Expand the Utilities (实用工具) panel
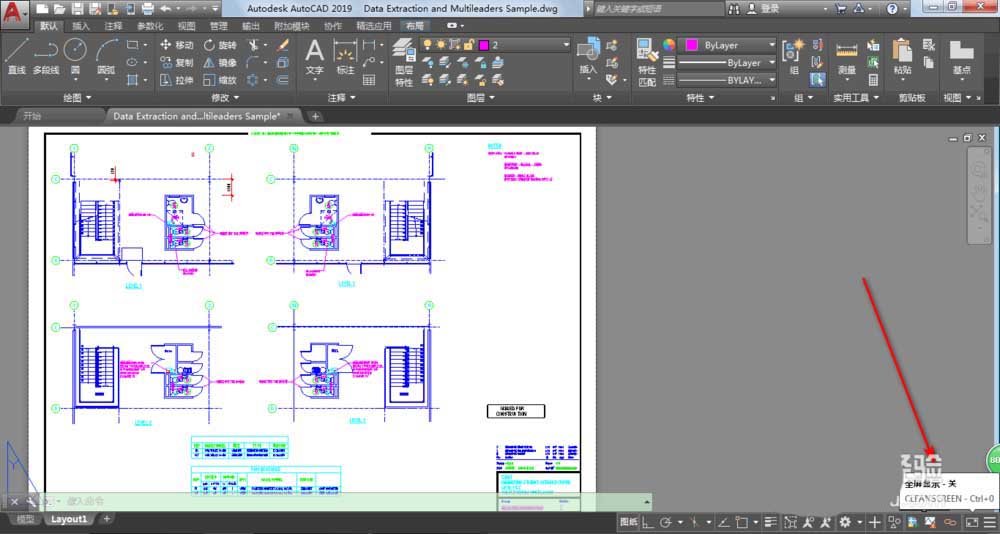 [x=856, y=98]
